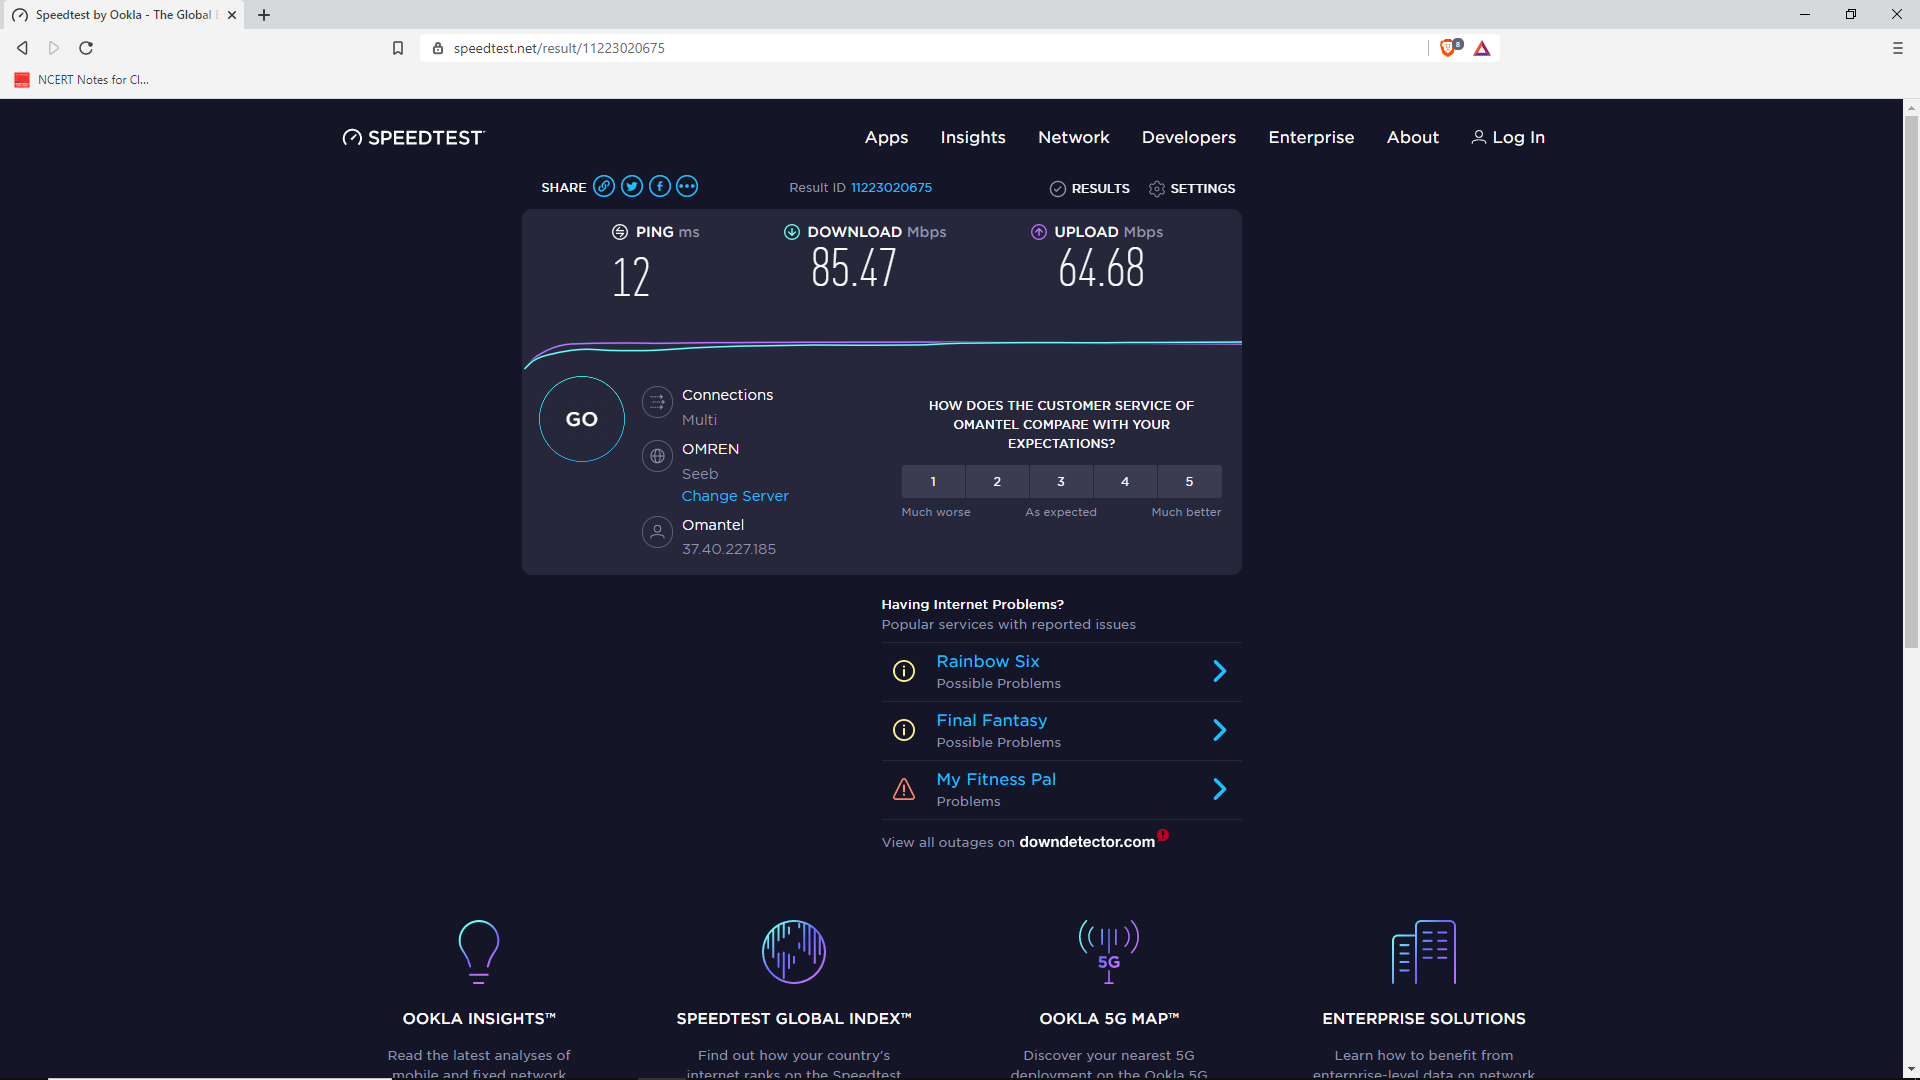Open the Enterprise menu

1311,138
